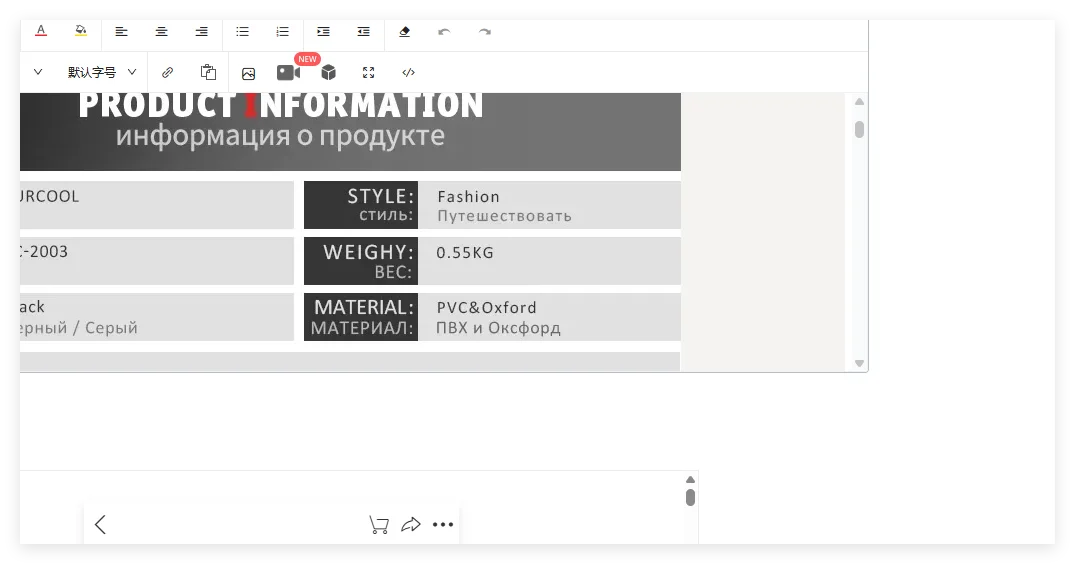The width and height of the screenshot is (1075, 564).
Task: Undo the last edit
Action: tap(444, 32)
